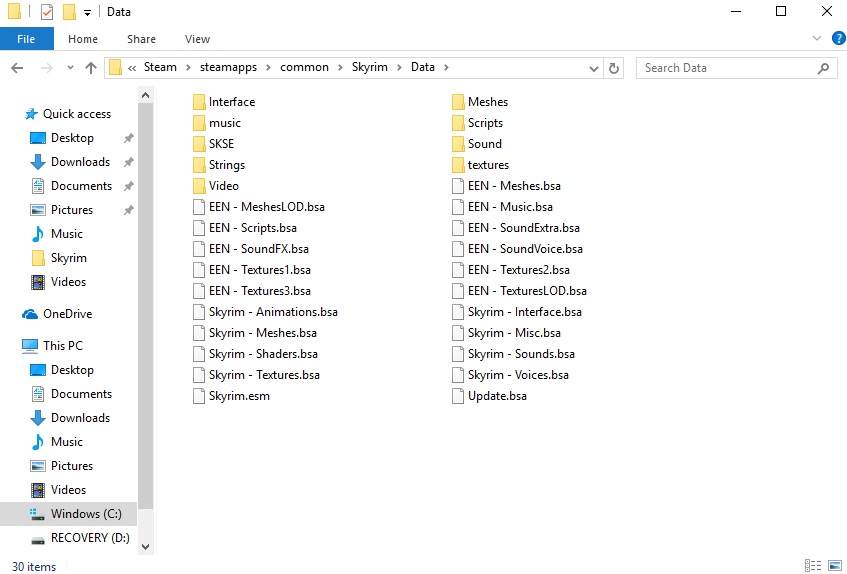The width and height of the screenshot is (847, 574).
Task: Switch to Details view layout icon
Action: coord(812,566)
